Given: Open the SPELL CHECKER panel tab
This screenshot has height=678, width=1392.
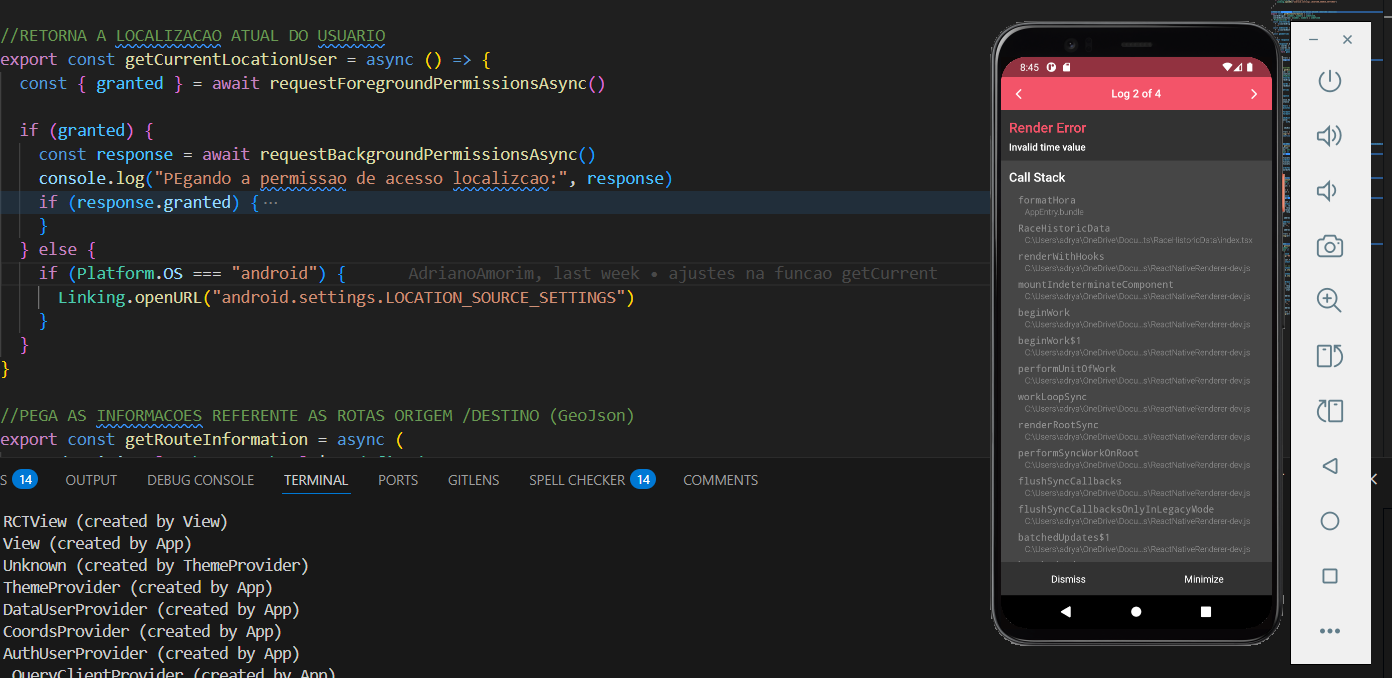Looking at the screenshot, I should coord(577,480).
